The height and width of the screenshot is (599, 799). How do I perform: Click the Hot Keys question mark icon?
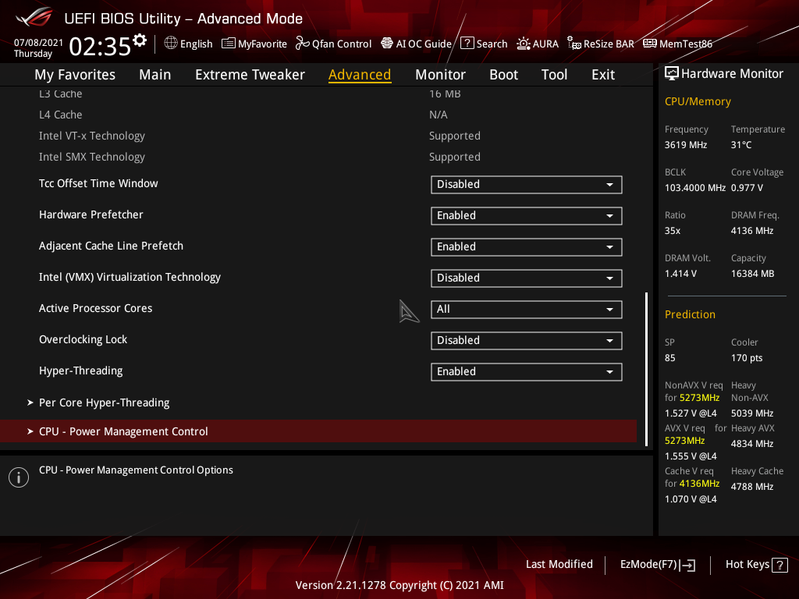pos(780,565)
